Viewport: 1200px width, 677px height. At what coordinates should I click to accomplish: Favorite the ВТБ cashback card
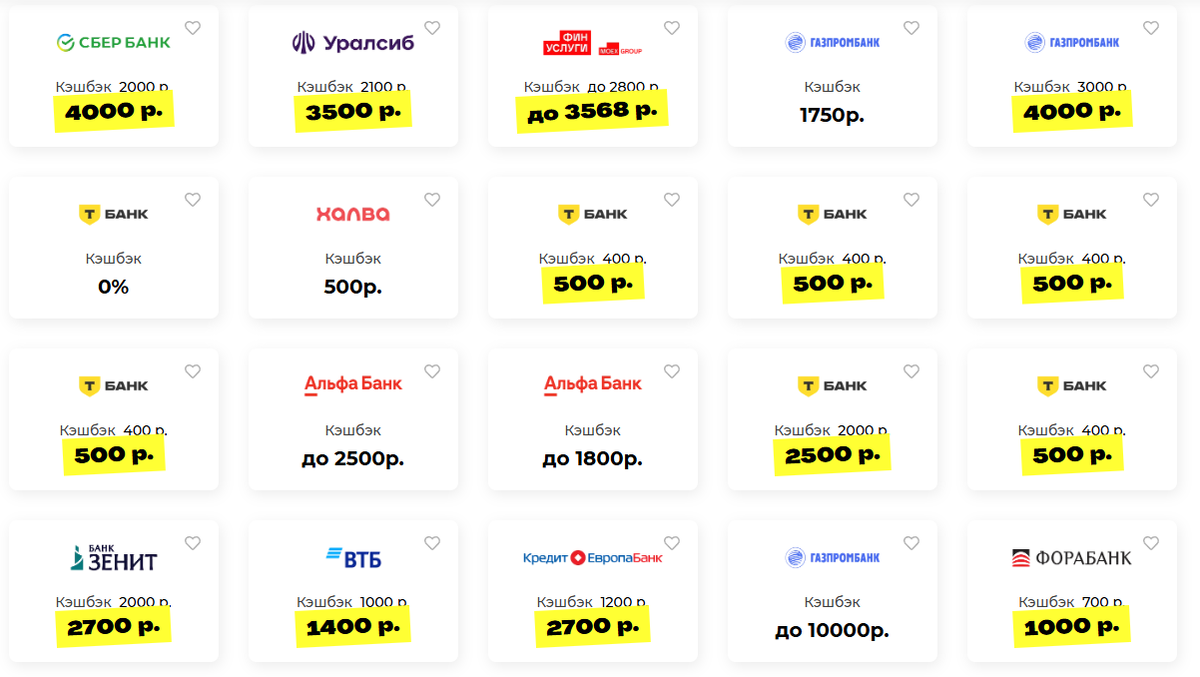tap(432, 543)
